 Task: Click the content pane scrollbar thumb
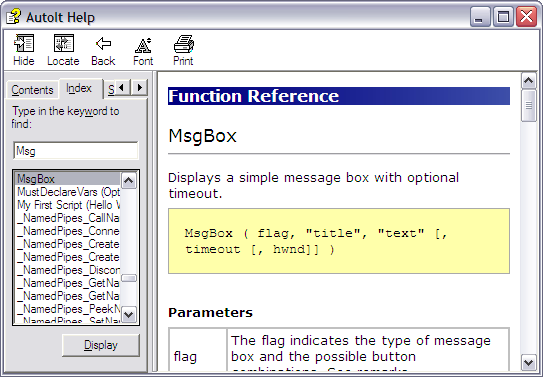click(x=528, y=105)
